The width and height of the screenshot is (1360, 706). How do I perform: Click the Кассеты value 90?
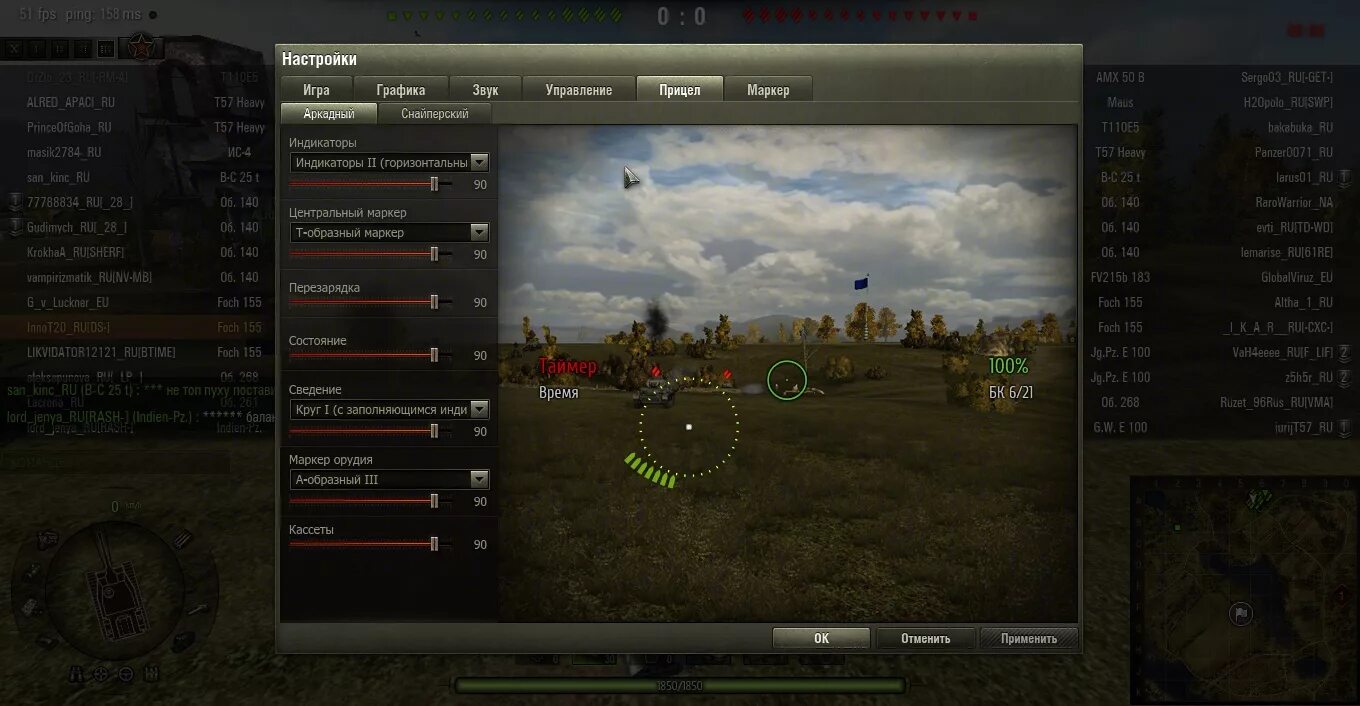(x=480, y=545)
